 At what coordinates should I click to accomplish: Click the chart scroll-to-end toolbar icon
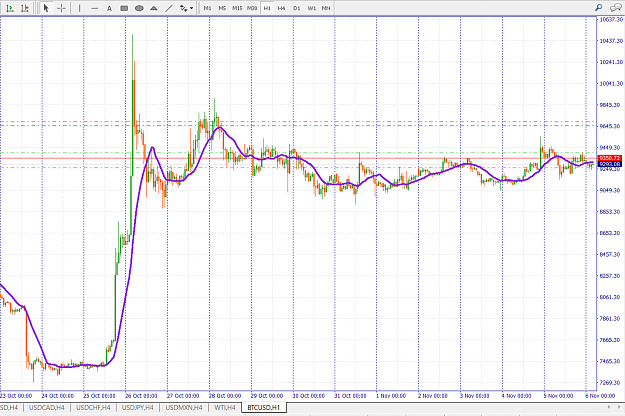[10, 8]
